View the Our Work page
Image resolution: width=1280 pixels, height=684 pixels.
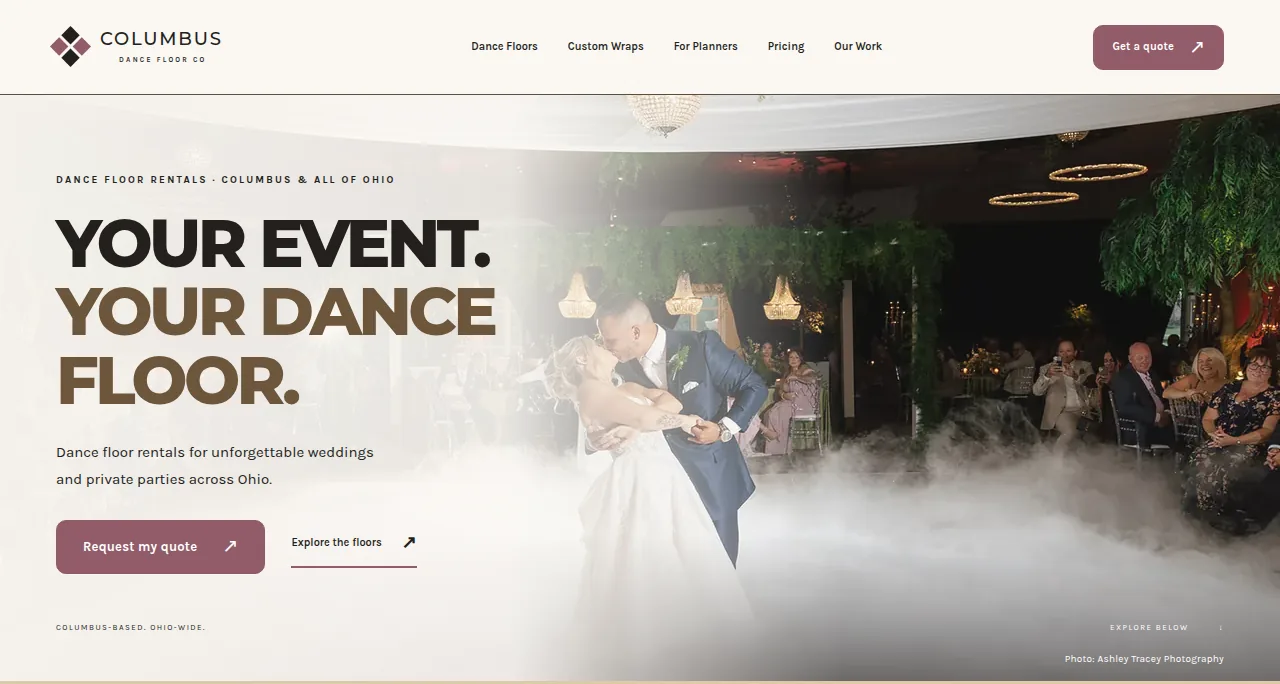[858, 46]
